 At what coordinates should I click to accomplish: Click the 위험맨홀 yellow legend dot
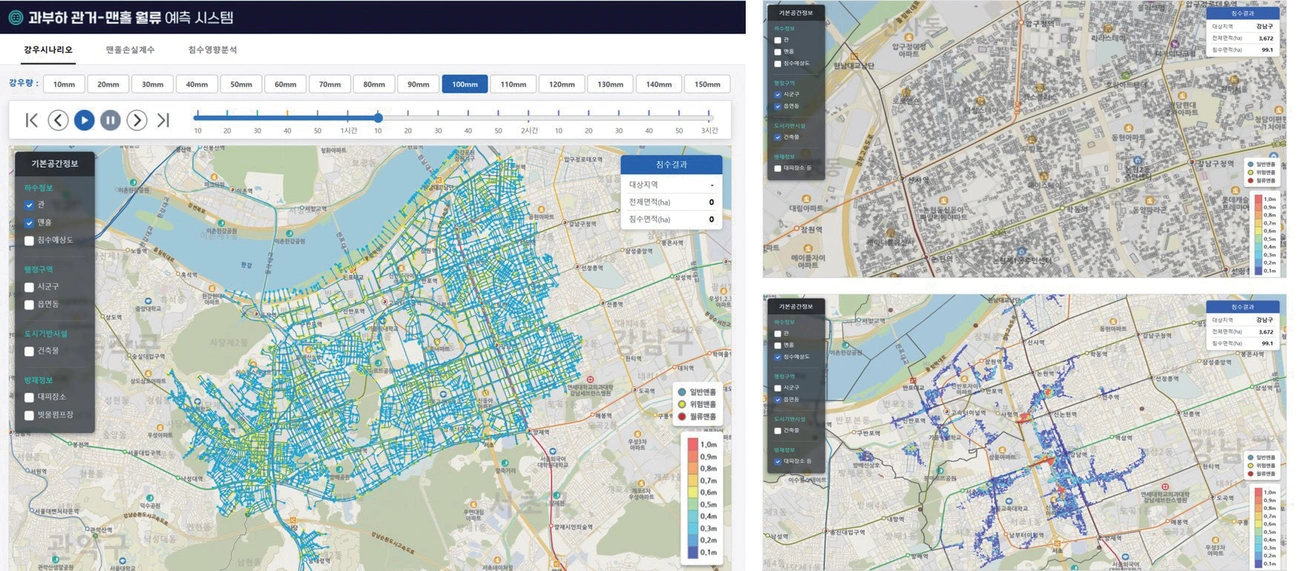(682, 403)
